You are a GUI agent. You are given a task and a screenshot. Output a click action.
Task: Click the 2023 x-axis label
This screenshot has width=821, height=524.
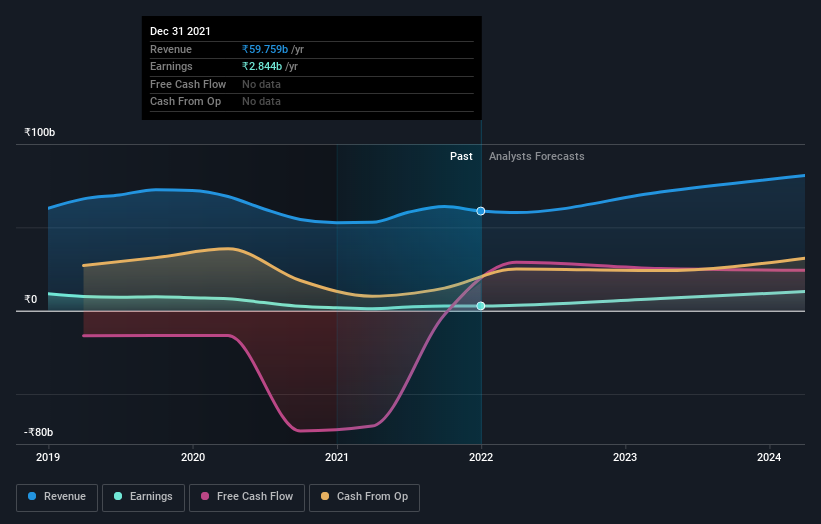pyautogui.click(x=625, y=457)
